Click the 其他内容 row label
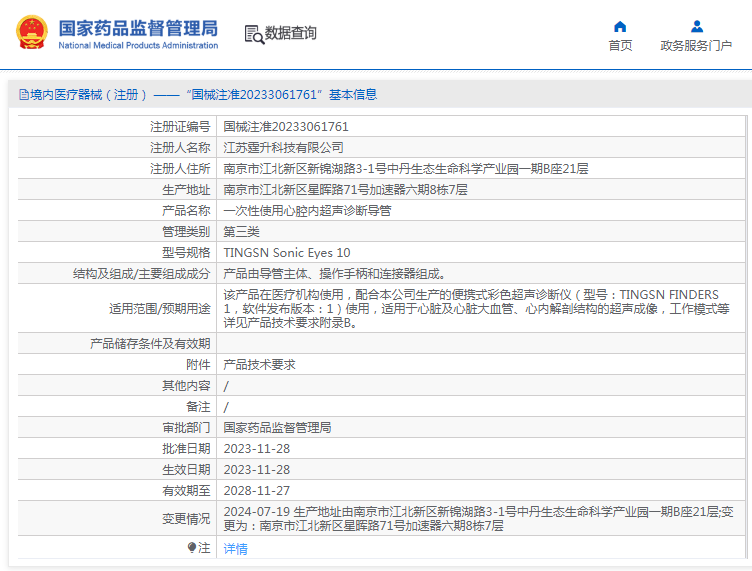The width and height of the screenshot is (752, 571). click(x=186, y=386)
